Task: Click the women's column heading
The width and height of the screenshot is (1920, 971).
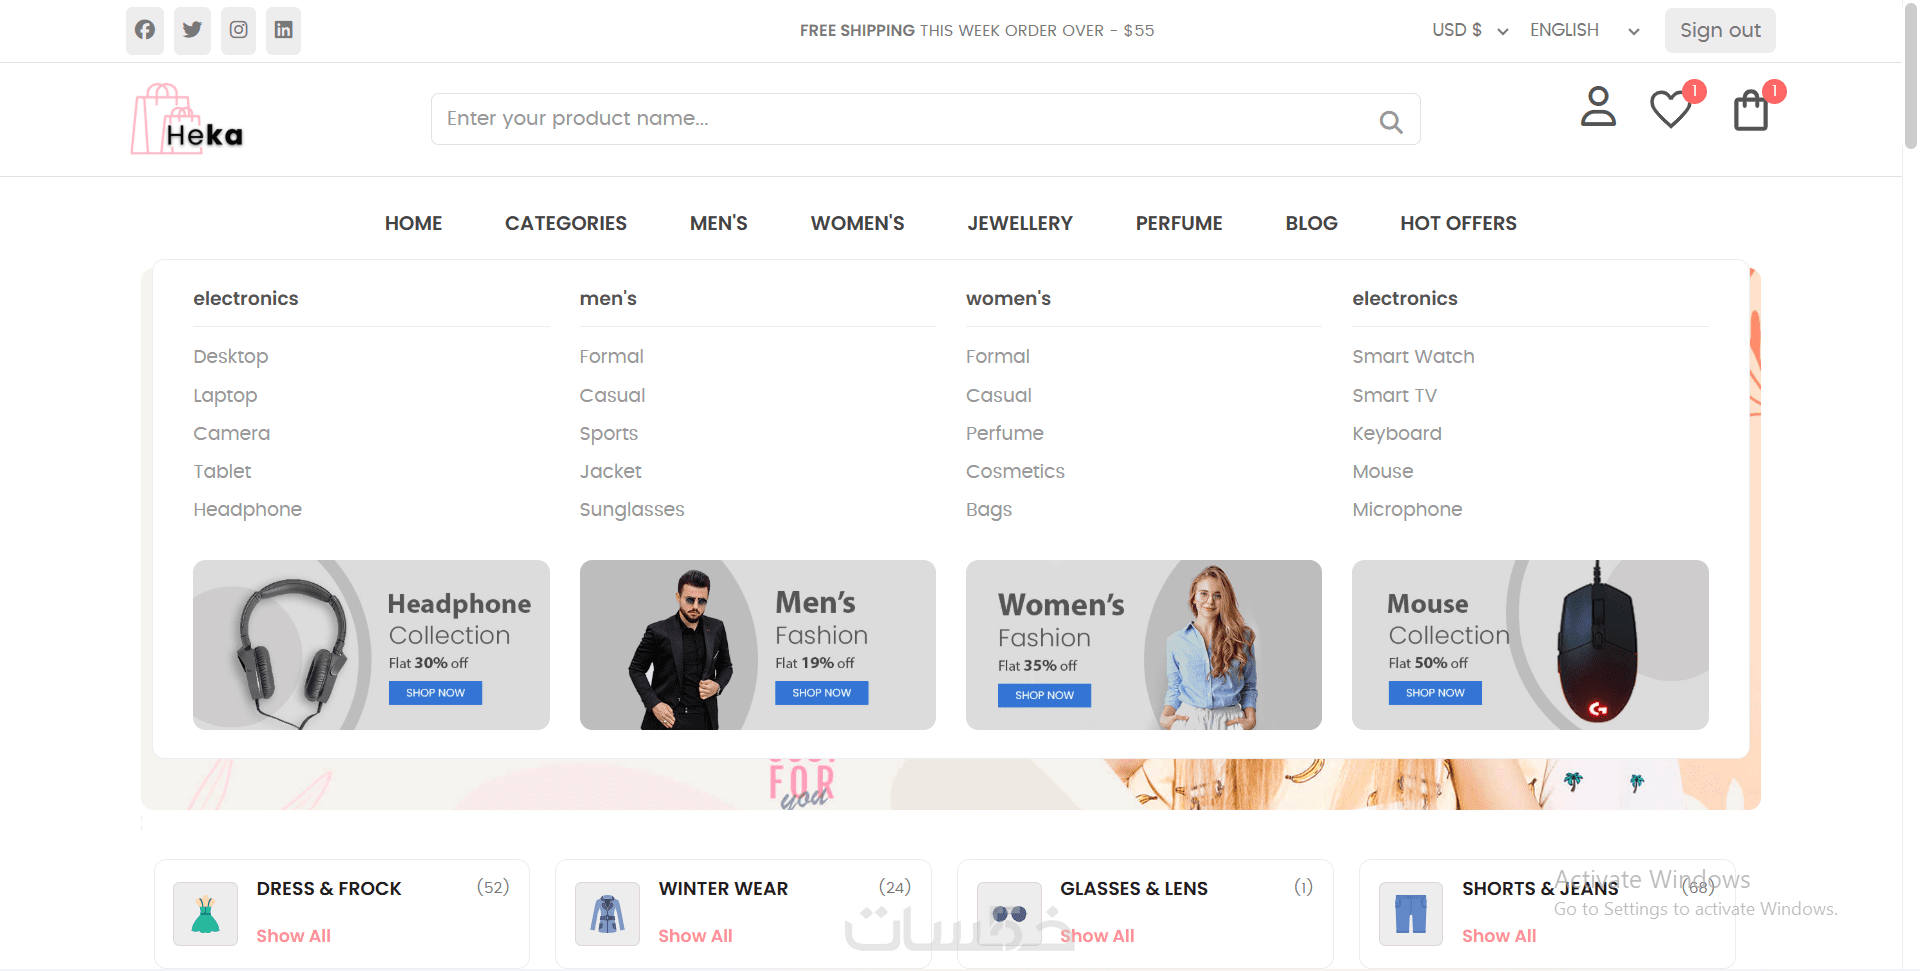Action: tap(1008, 298)
